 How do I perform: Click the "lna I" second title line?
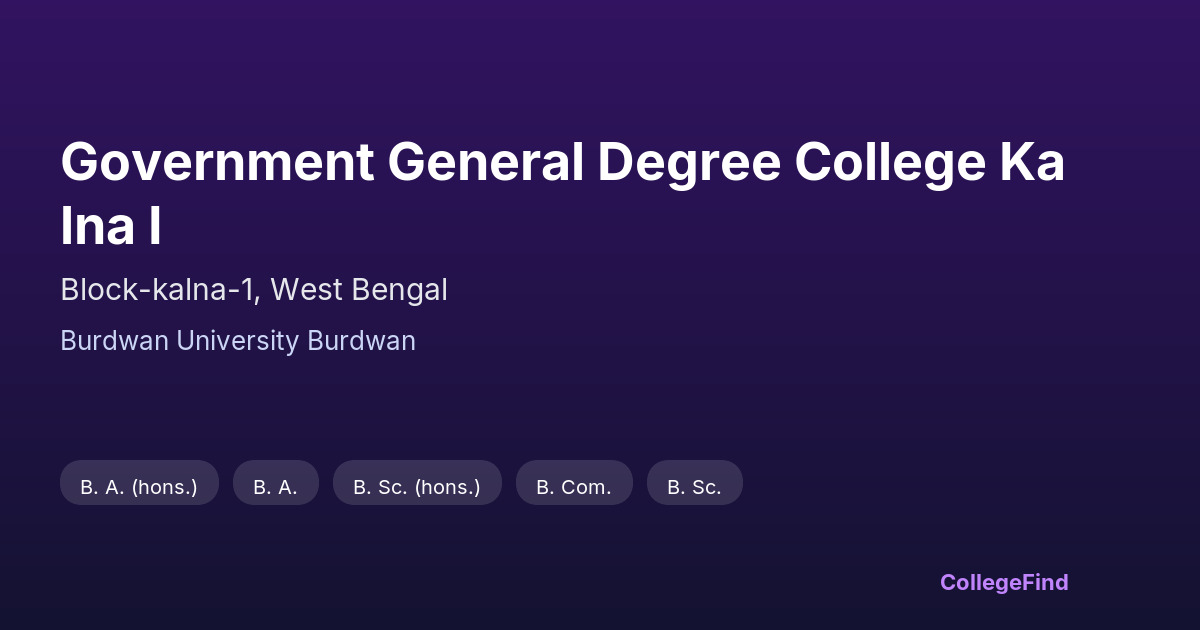click(x=111, y=228)
